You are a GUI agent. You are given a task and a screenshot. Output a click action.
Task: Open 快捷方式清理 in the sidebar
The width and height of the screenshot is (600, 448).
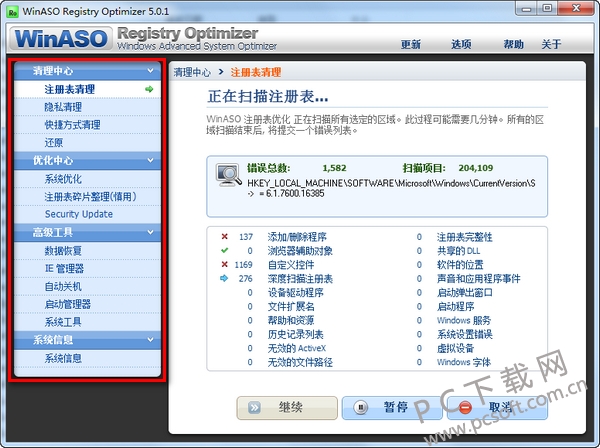coord(87,125)
